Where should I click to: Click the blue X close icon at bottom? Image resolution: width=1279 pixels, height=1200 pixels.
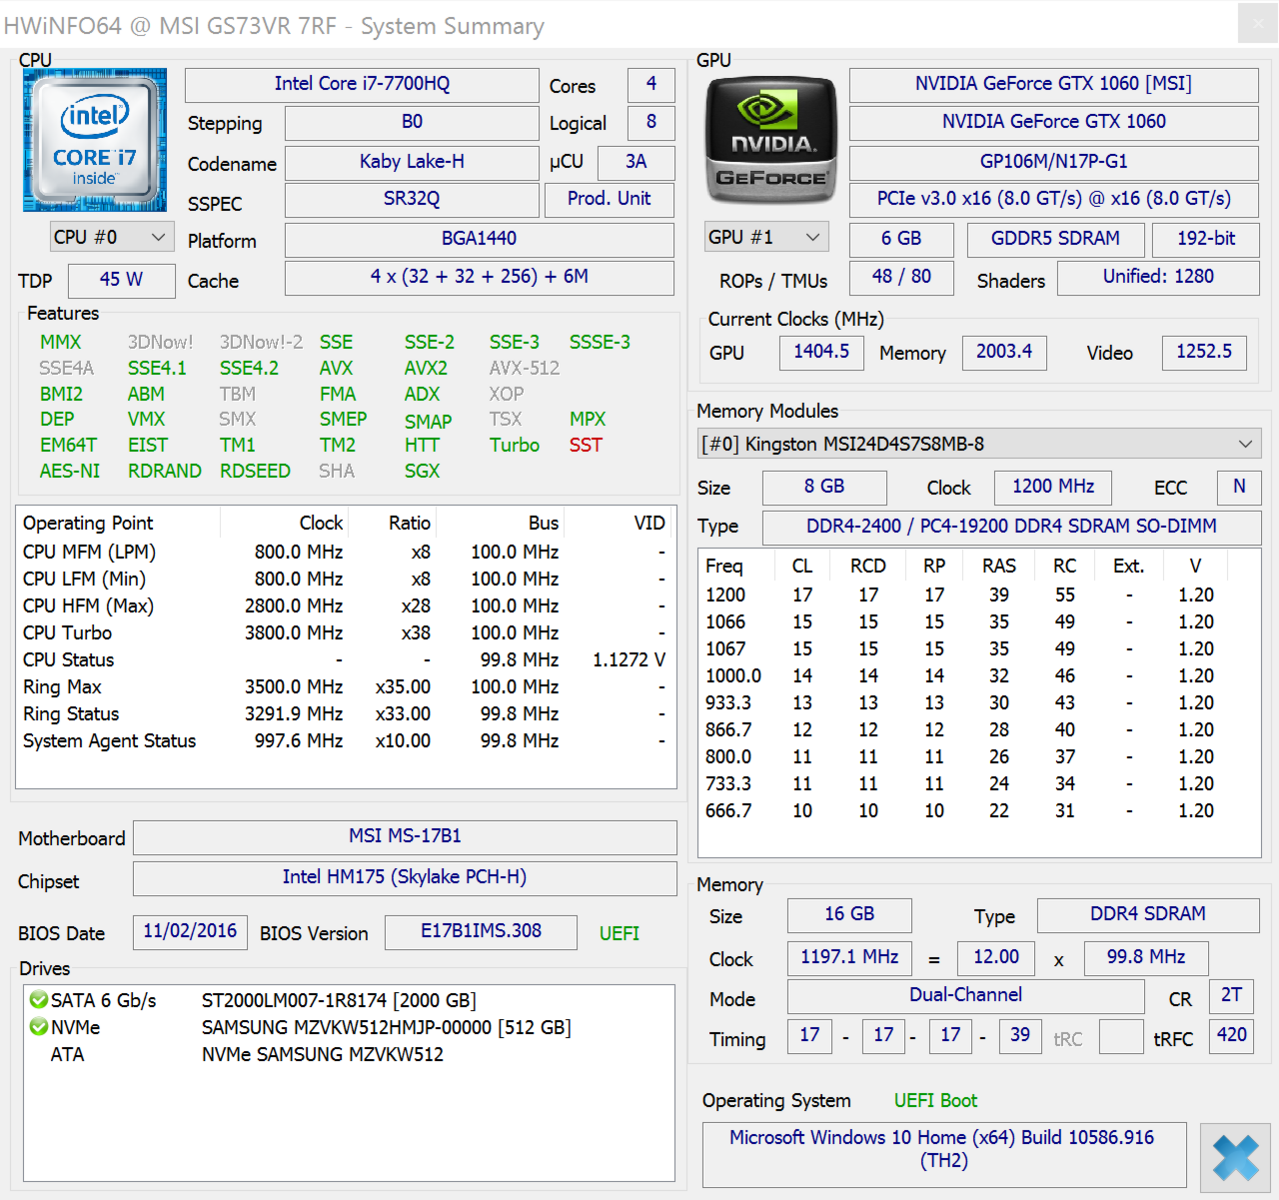1236,1158
